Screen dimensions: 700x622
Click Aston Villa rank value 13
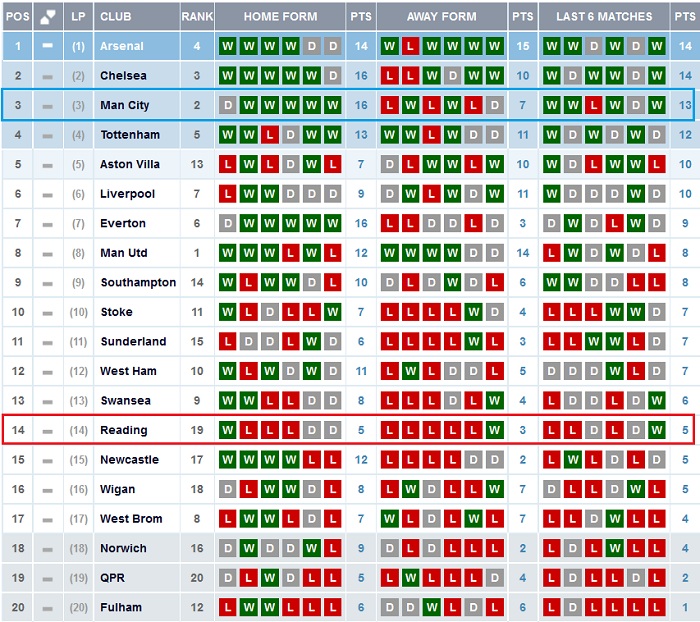point(197,164)
